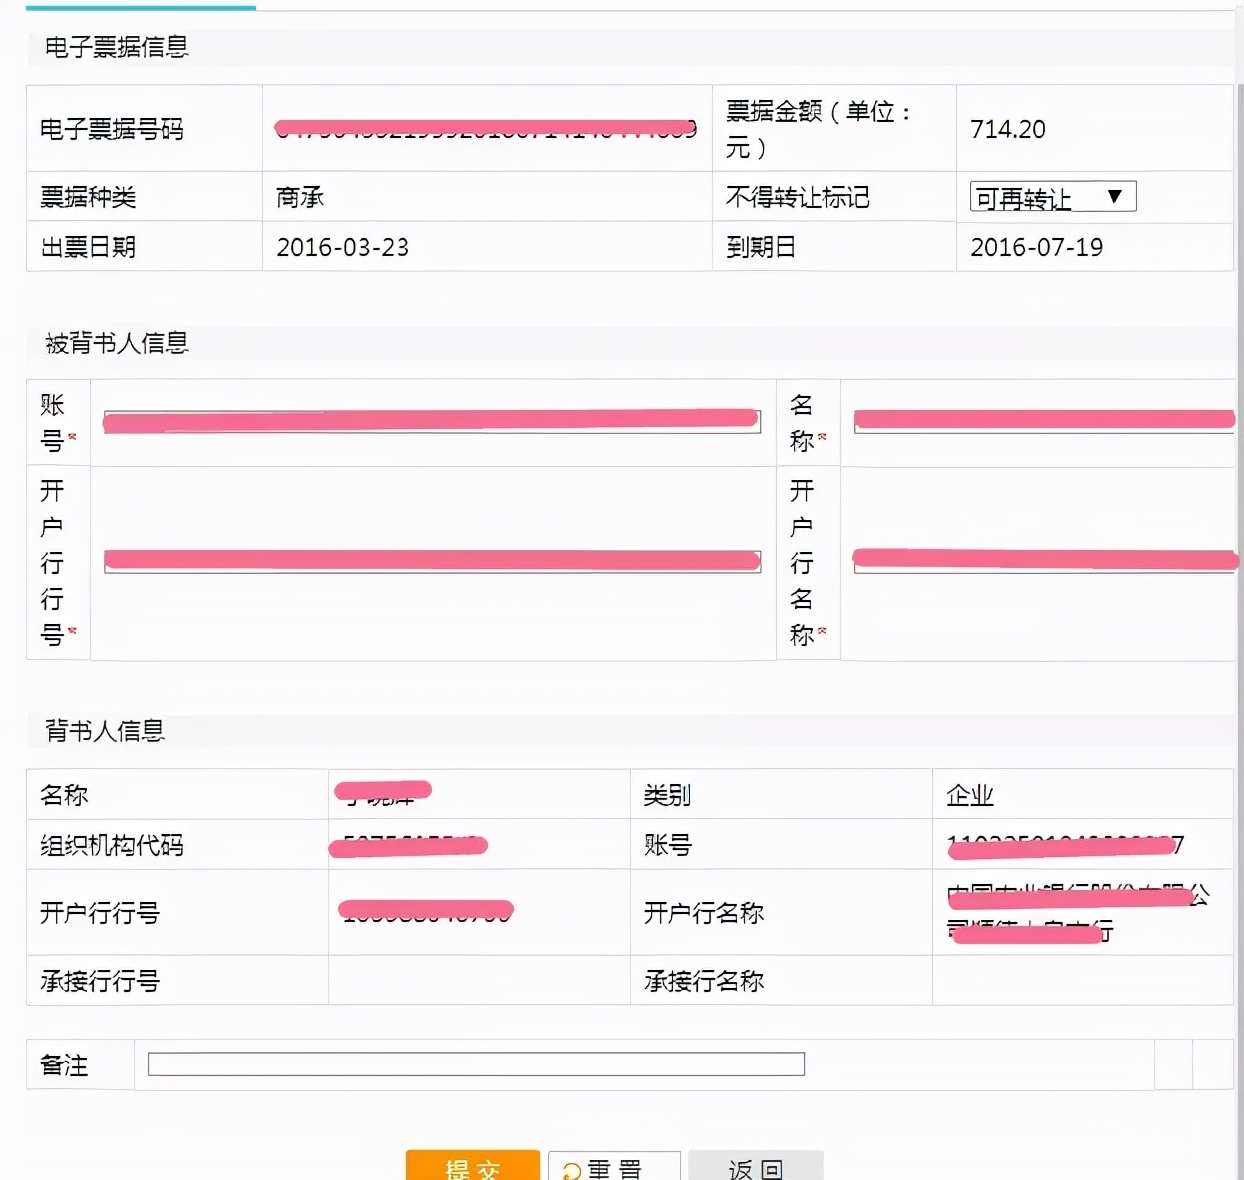Click the empty 承接行行号 cell
1244x1180 pixels.
coord(480,981)
